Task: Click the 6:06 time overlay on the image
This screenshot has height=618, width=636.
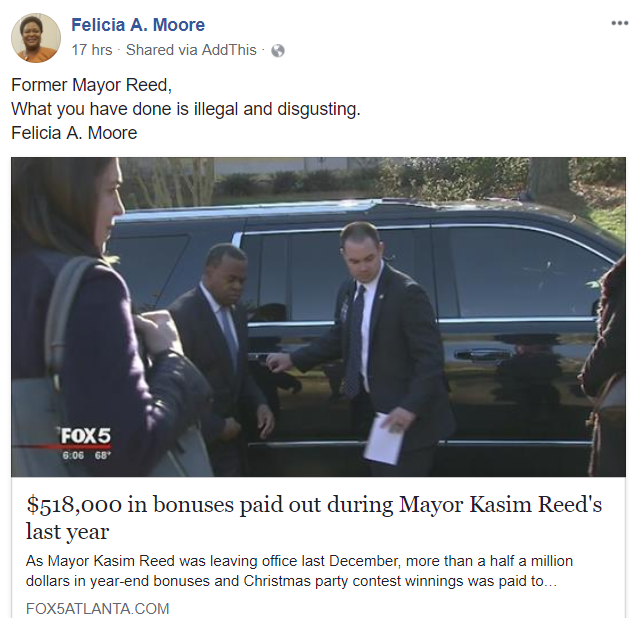Action: [x=73, y=455]
